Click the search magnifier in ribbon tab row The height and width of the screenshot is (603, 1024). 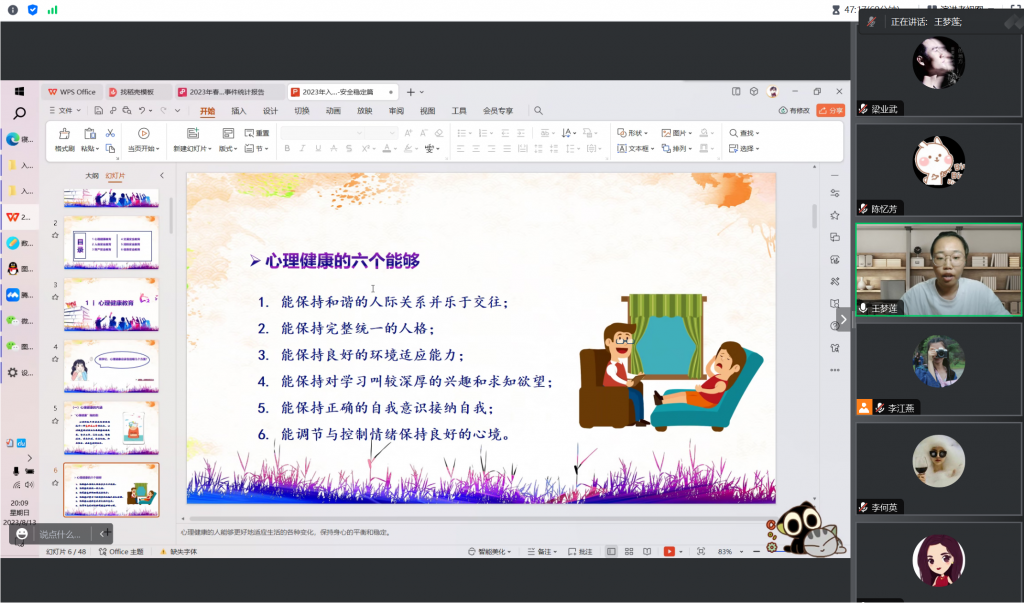click(538, 111)
